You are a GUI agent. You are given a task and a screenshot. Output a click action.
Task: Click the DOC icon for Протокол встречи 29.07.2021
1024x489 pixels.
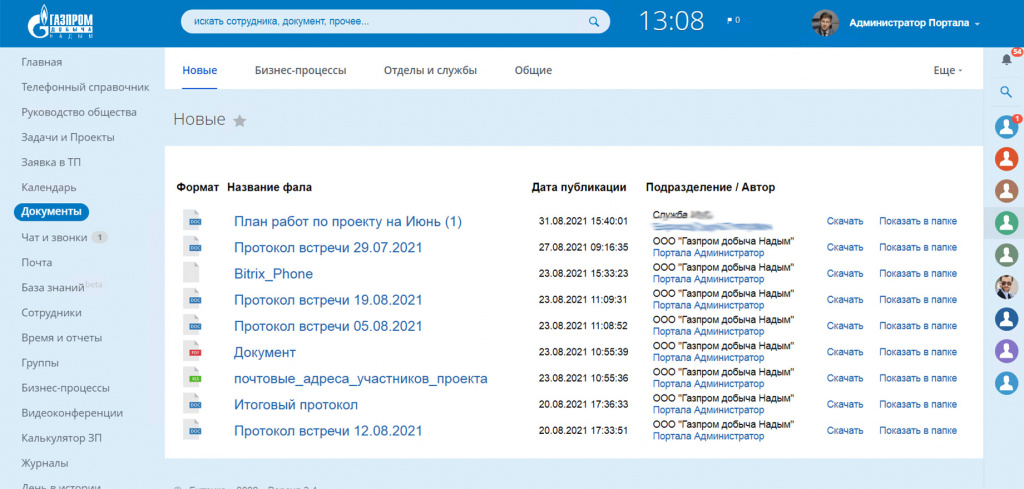(191, 246)
